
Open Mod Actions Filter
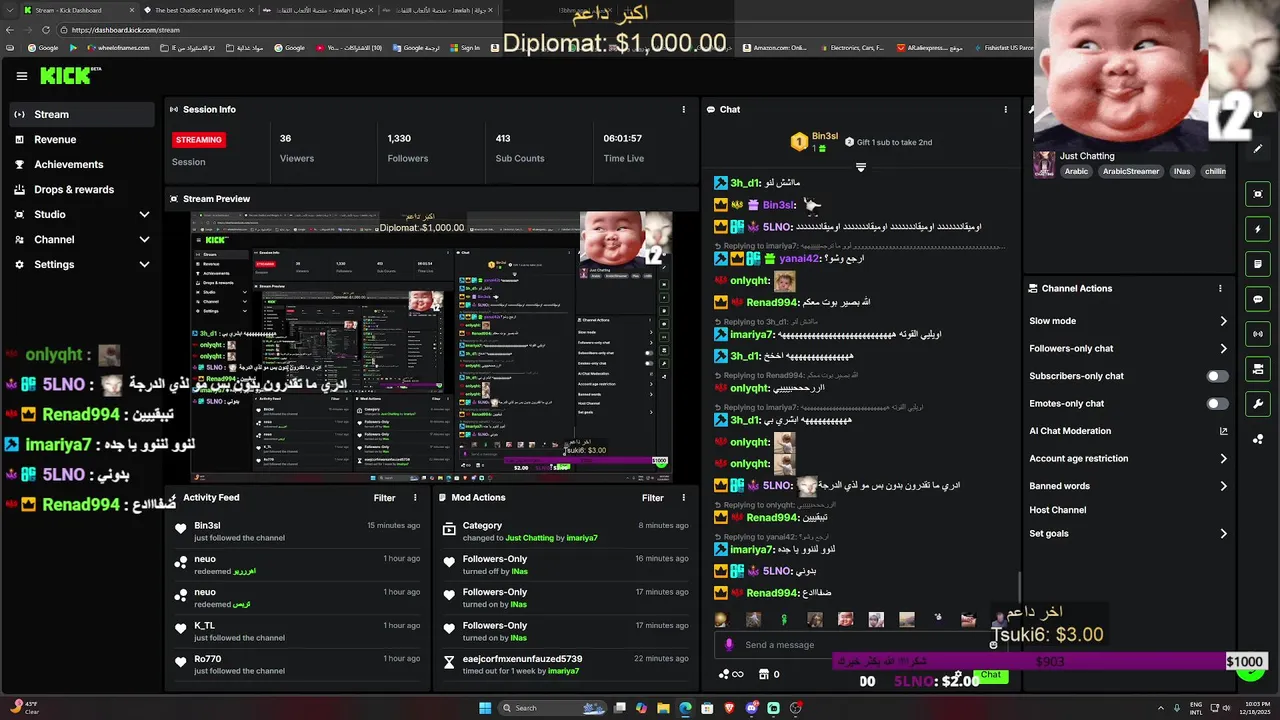tap(653, 497)
